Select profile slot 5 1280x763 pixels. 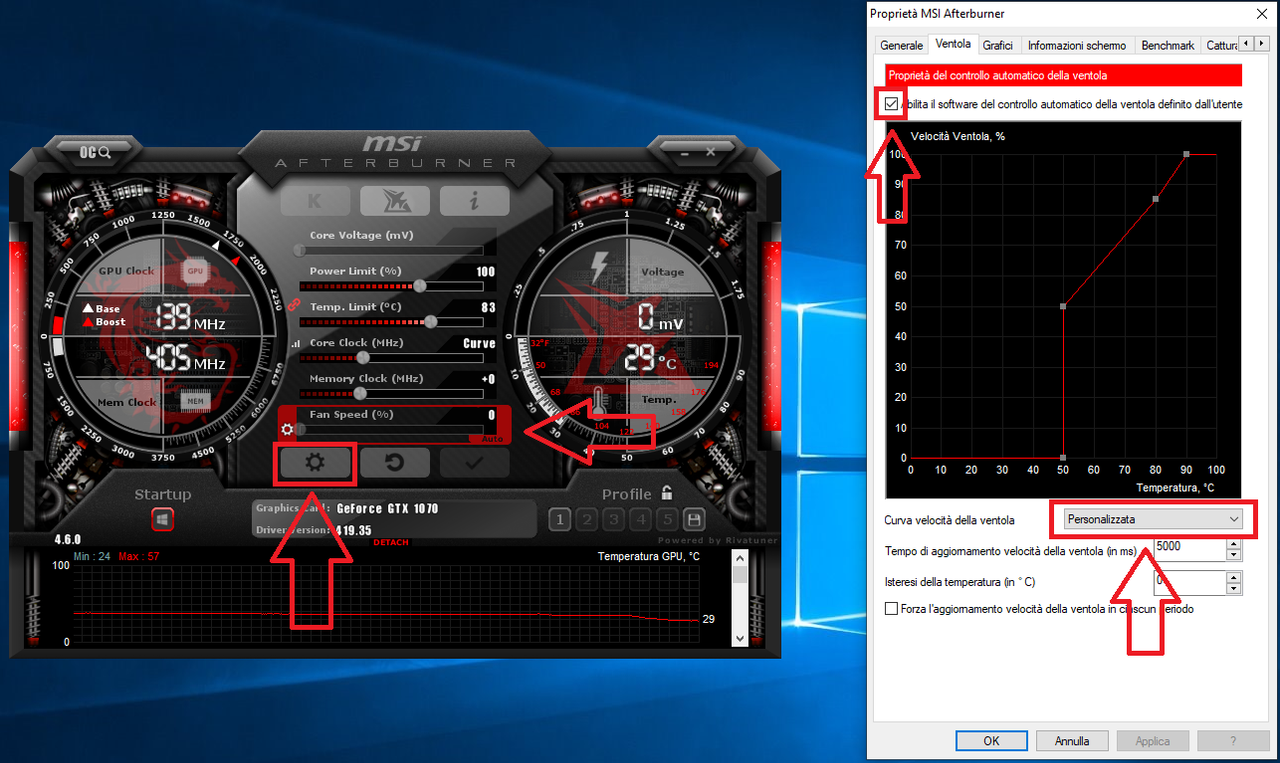point(668,519)
